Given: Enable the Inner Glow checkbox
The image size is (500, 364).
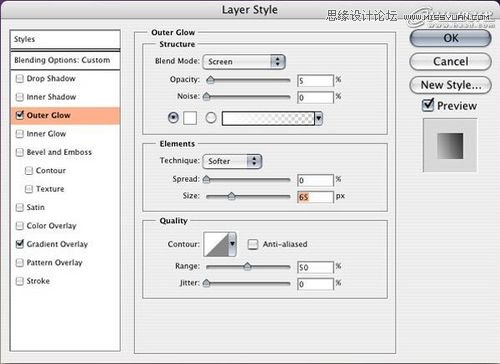Looking at the screenshot, I should tap(20, 134).
